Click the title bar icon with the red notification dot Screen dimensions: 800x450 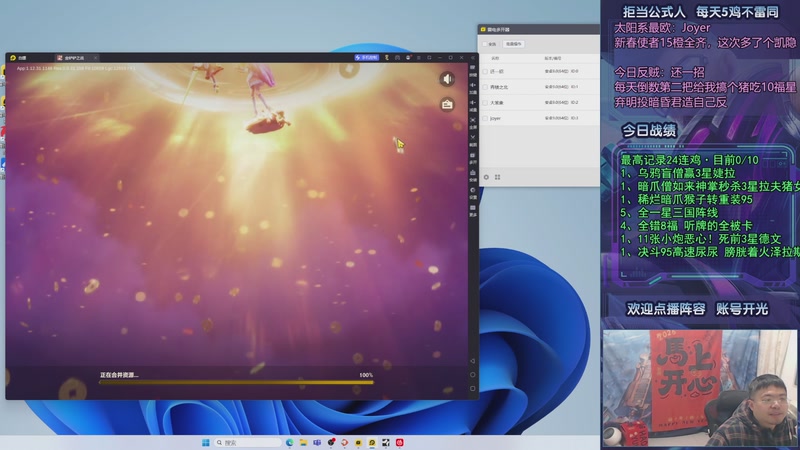pos(408,58)
